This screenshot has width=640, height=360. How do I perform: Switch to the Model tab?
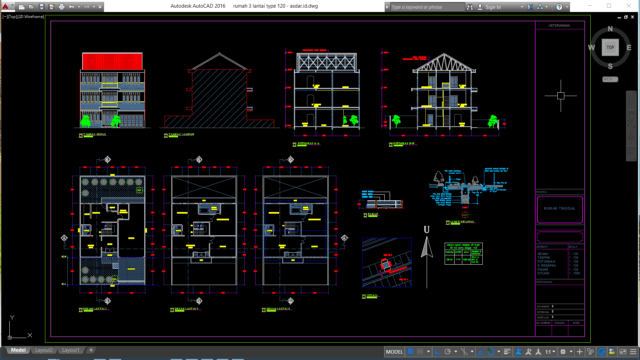[x=18, y=350]
